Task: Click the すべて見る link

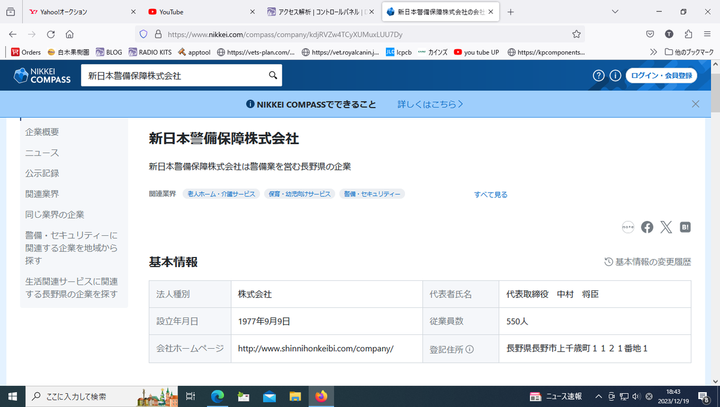Action: [x=490, y=194]
